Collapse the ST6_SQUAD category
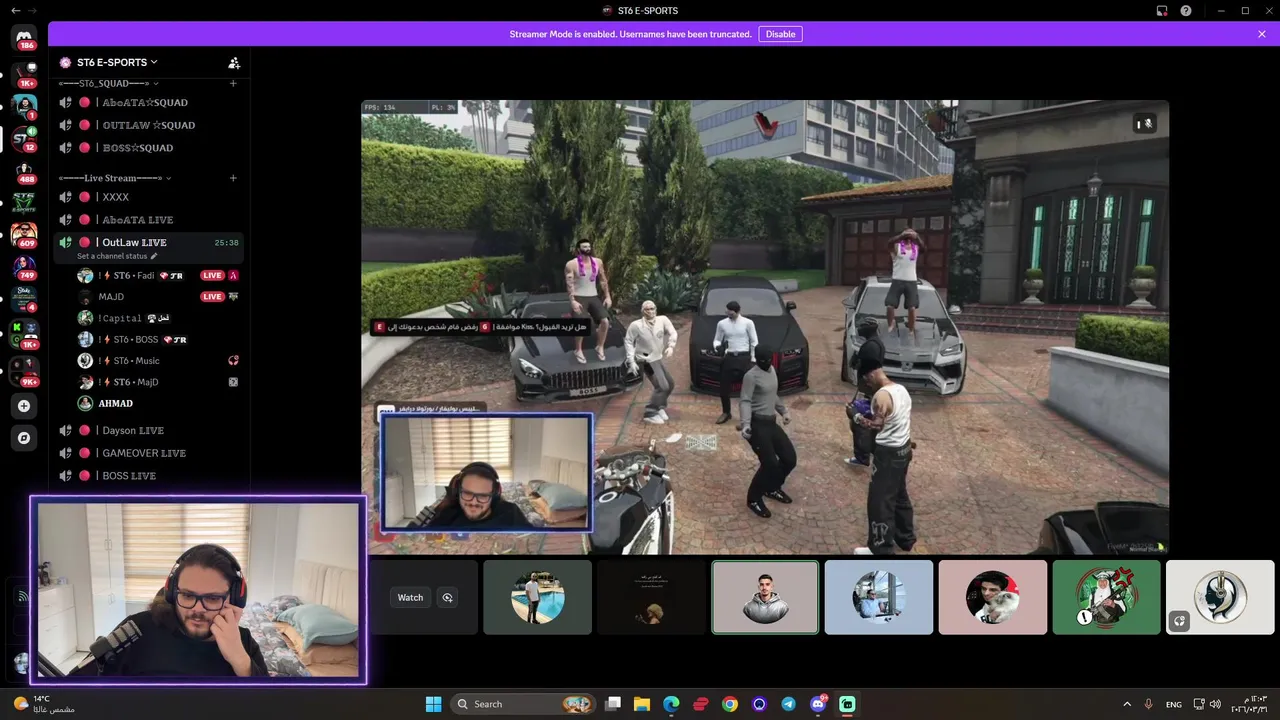 tap(108, 83)
